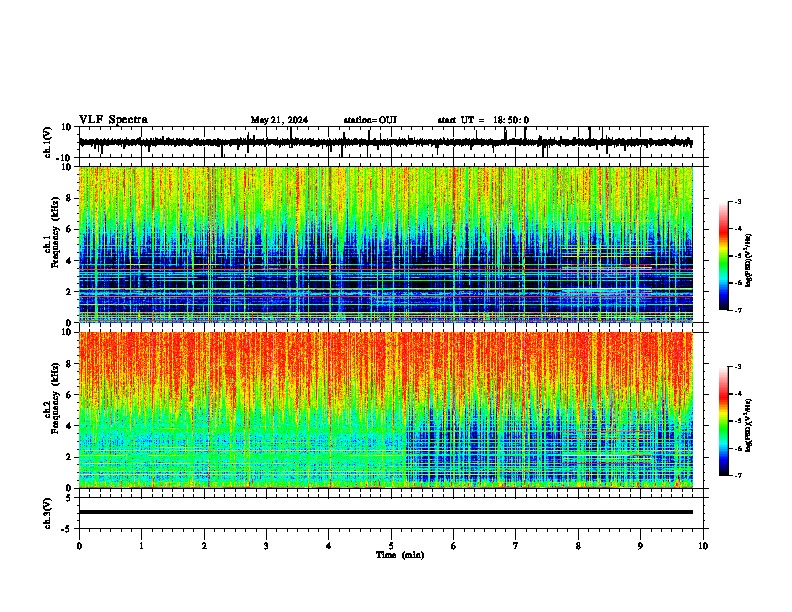This screenshot has height=612, width=792.
Task: Click the -7 label on ch.1 color scale
Action: tap(738, 310)
